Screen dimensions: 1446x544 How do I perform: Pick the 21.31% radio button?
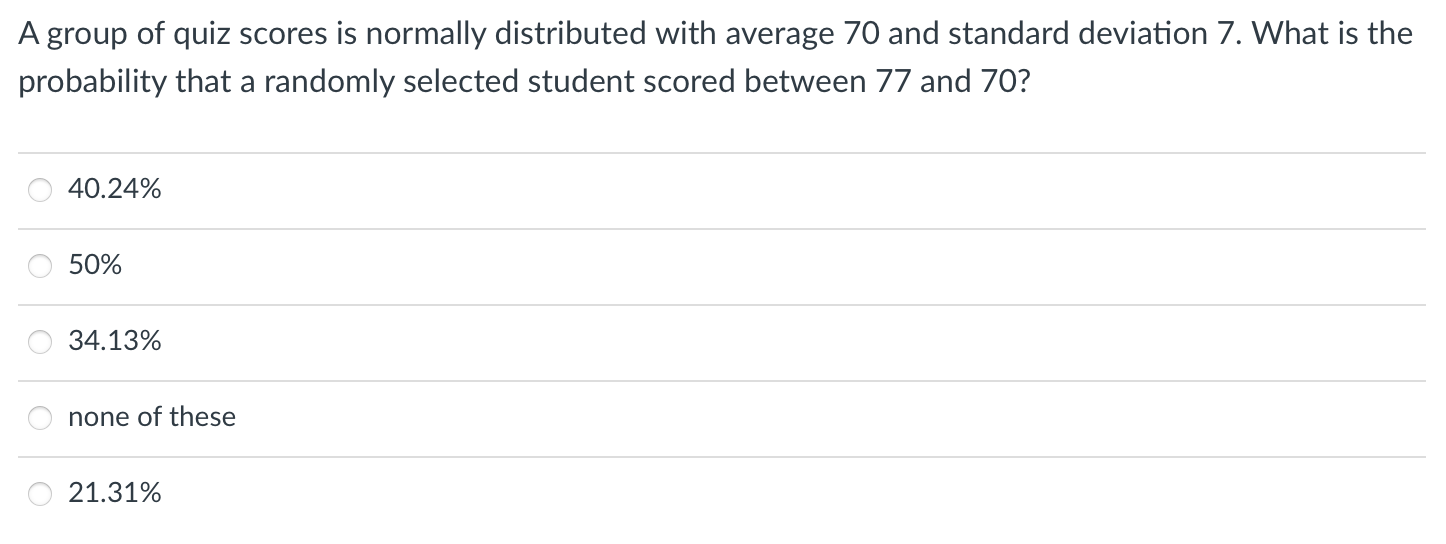click(41, 494)
